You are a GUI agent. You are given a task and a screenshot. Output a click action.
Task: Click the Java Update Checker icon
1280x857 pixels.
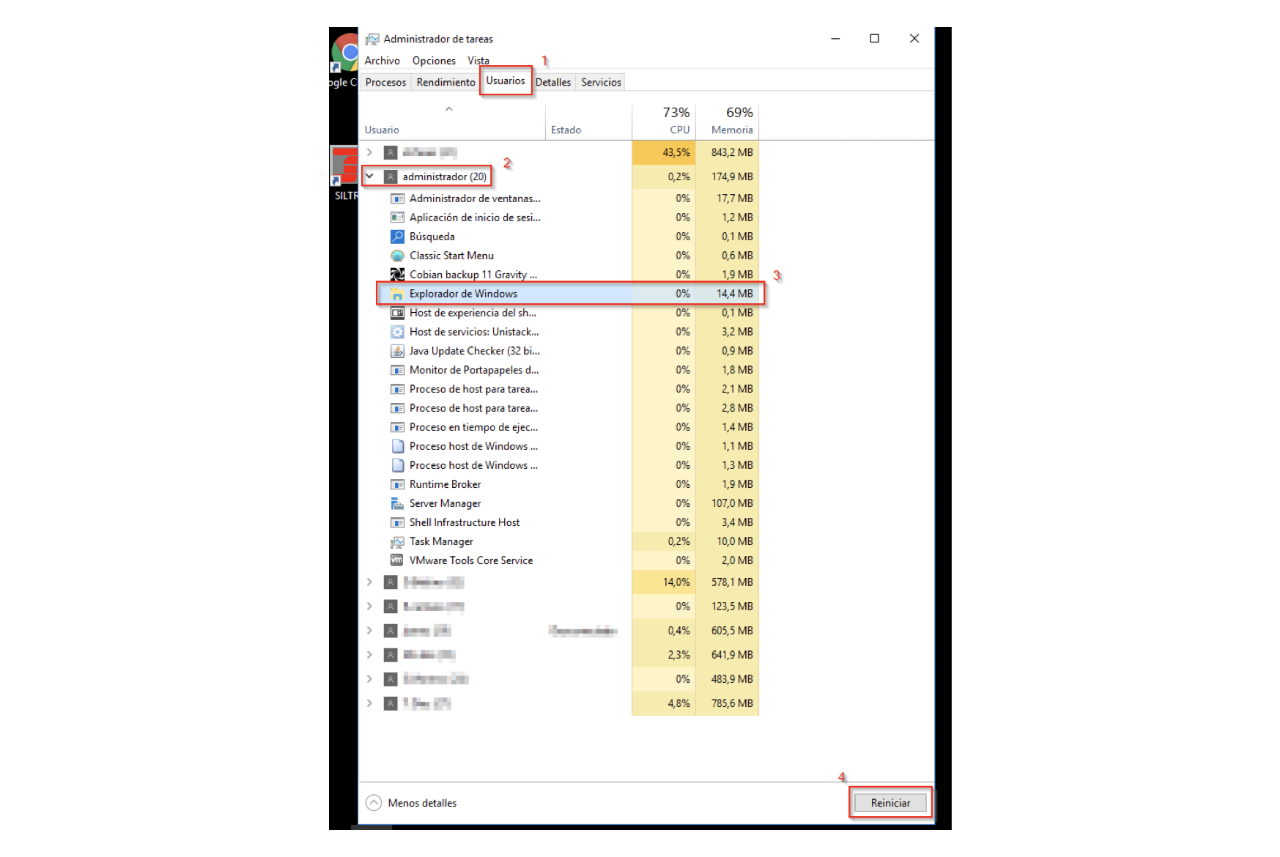click(397, 351)
